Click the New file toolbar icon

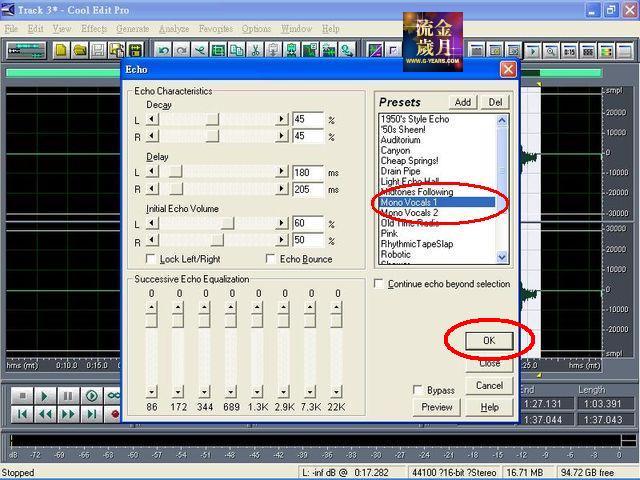tap(61, 51)
